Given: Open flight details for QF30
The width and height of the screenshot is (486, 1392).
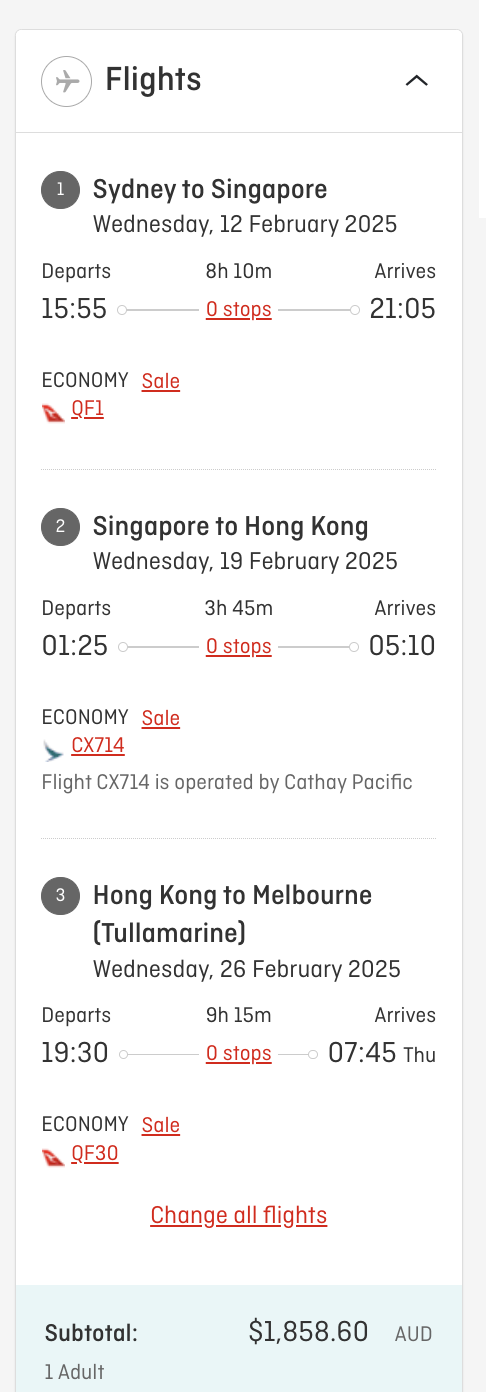Looking at the screenshot, I should (95, 1154).
